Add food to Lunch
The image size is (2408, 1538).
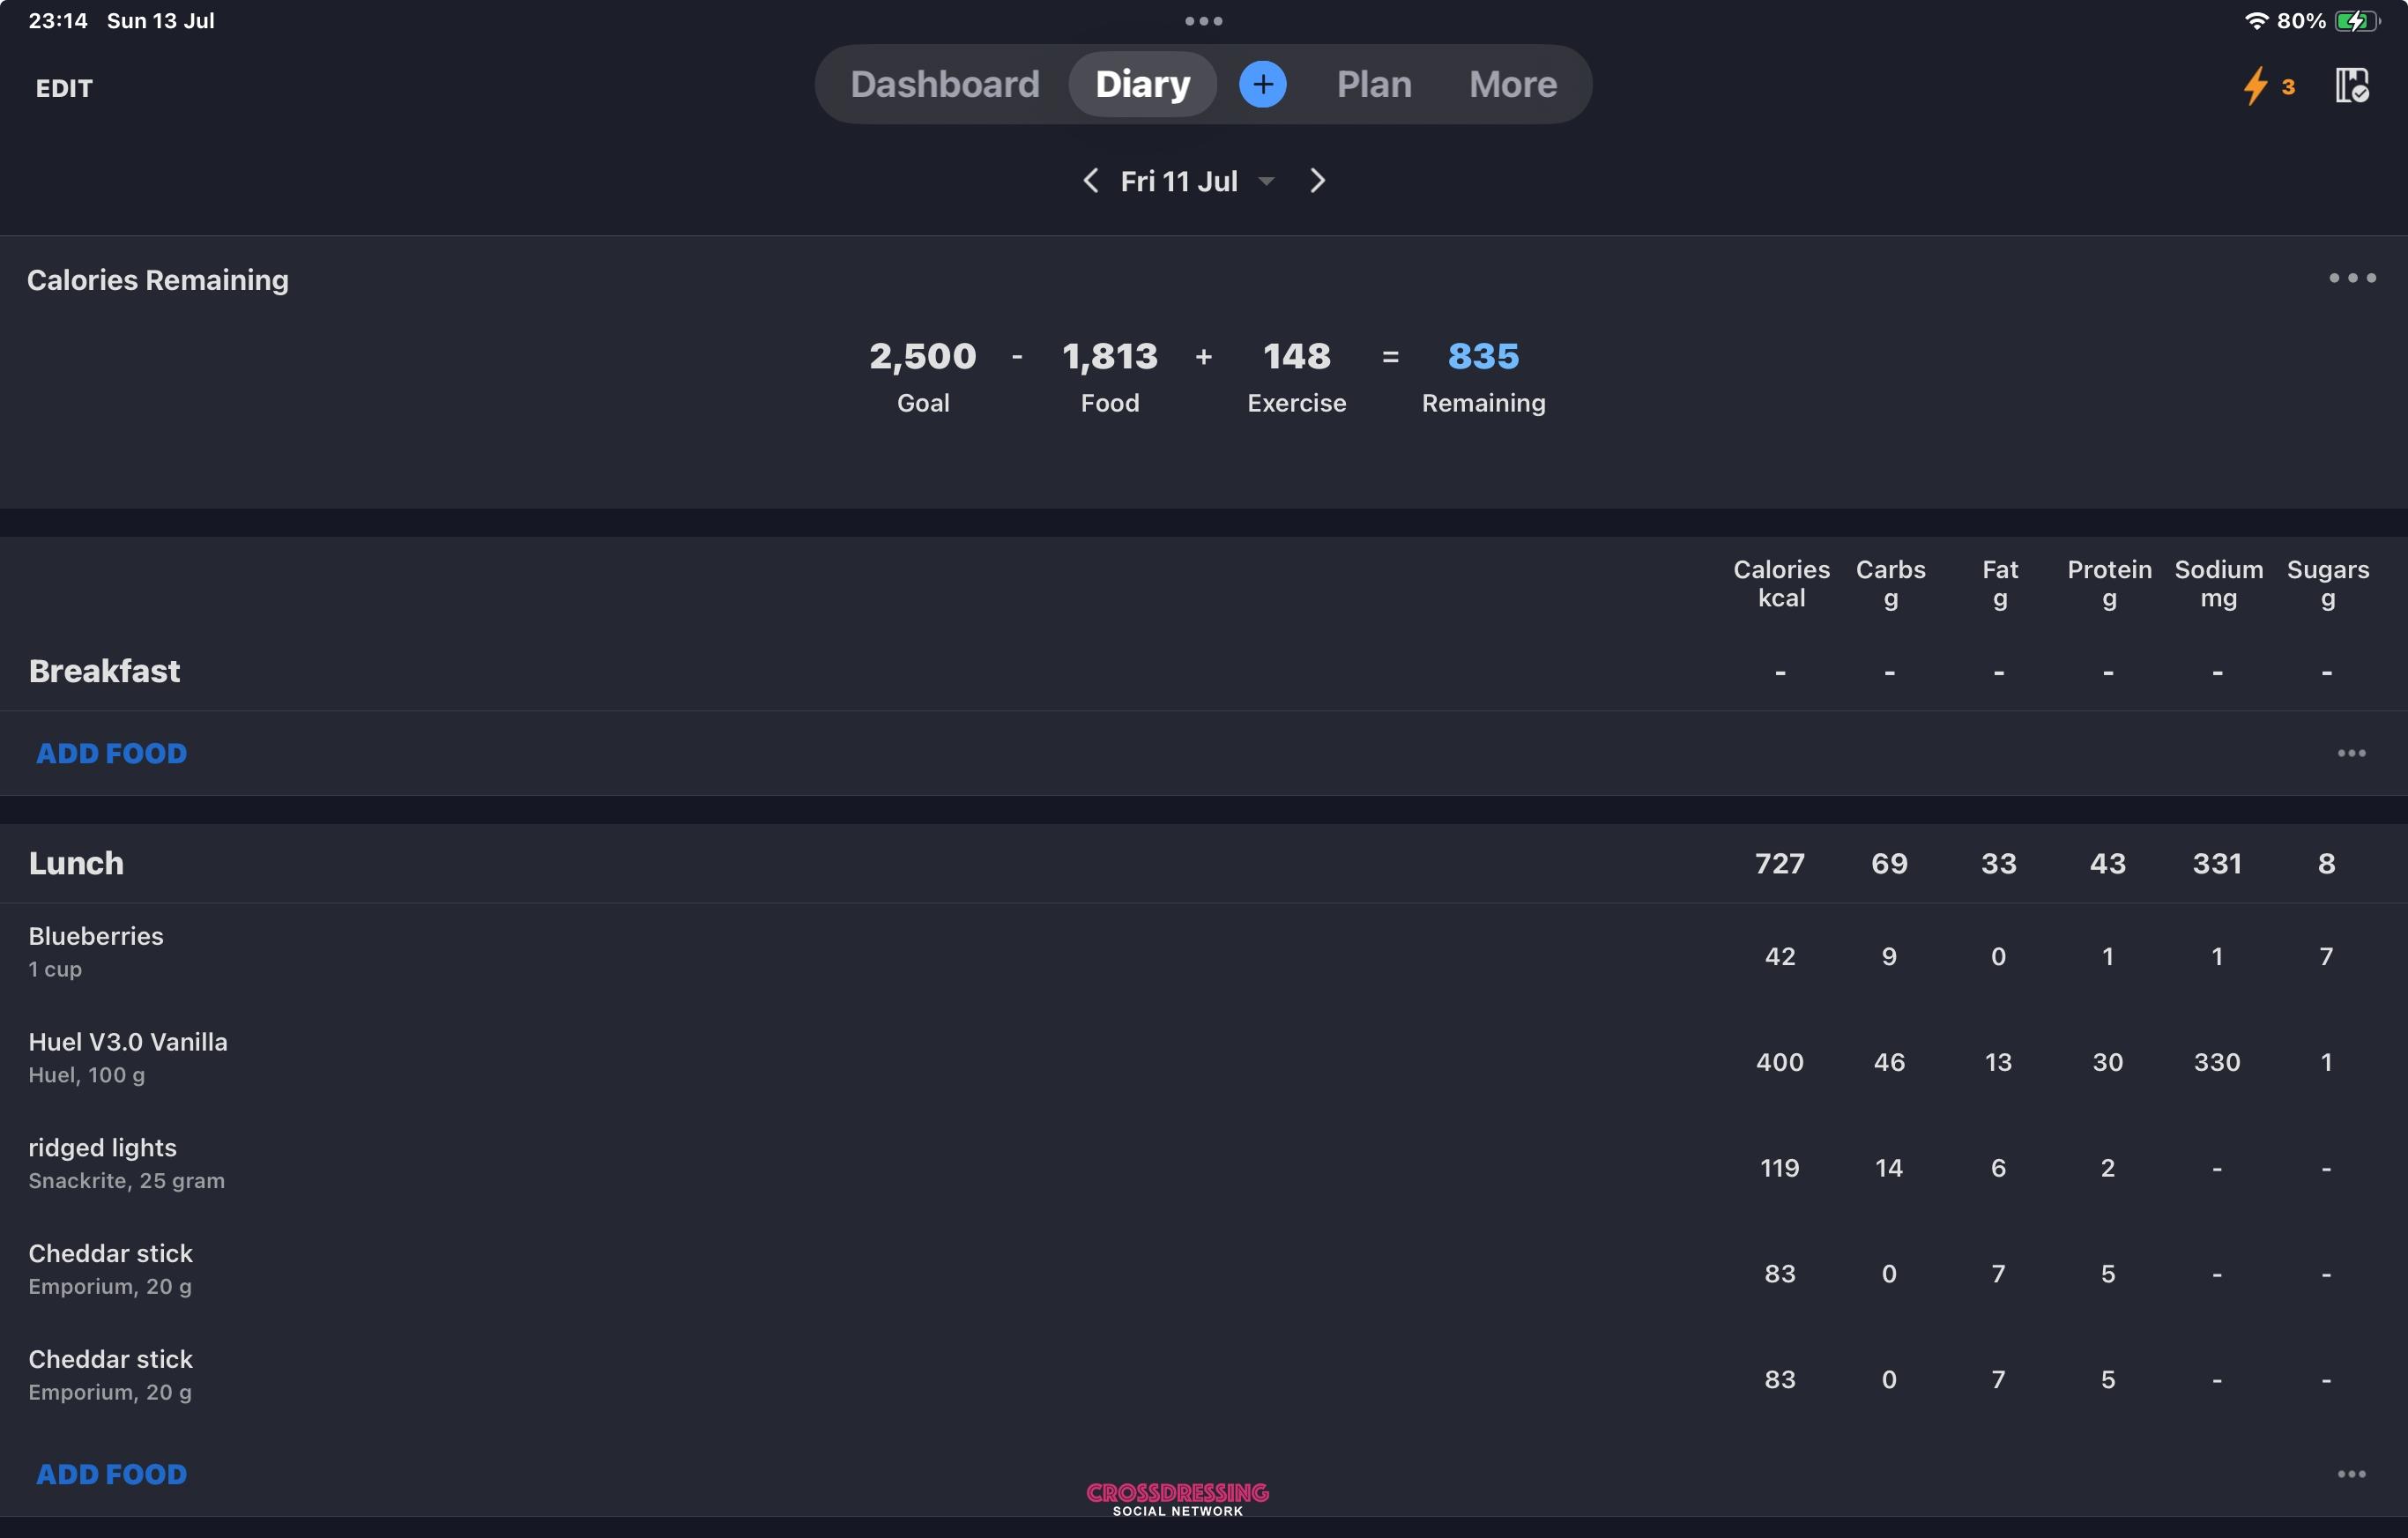tap(111, 1474)
